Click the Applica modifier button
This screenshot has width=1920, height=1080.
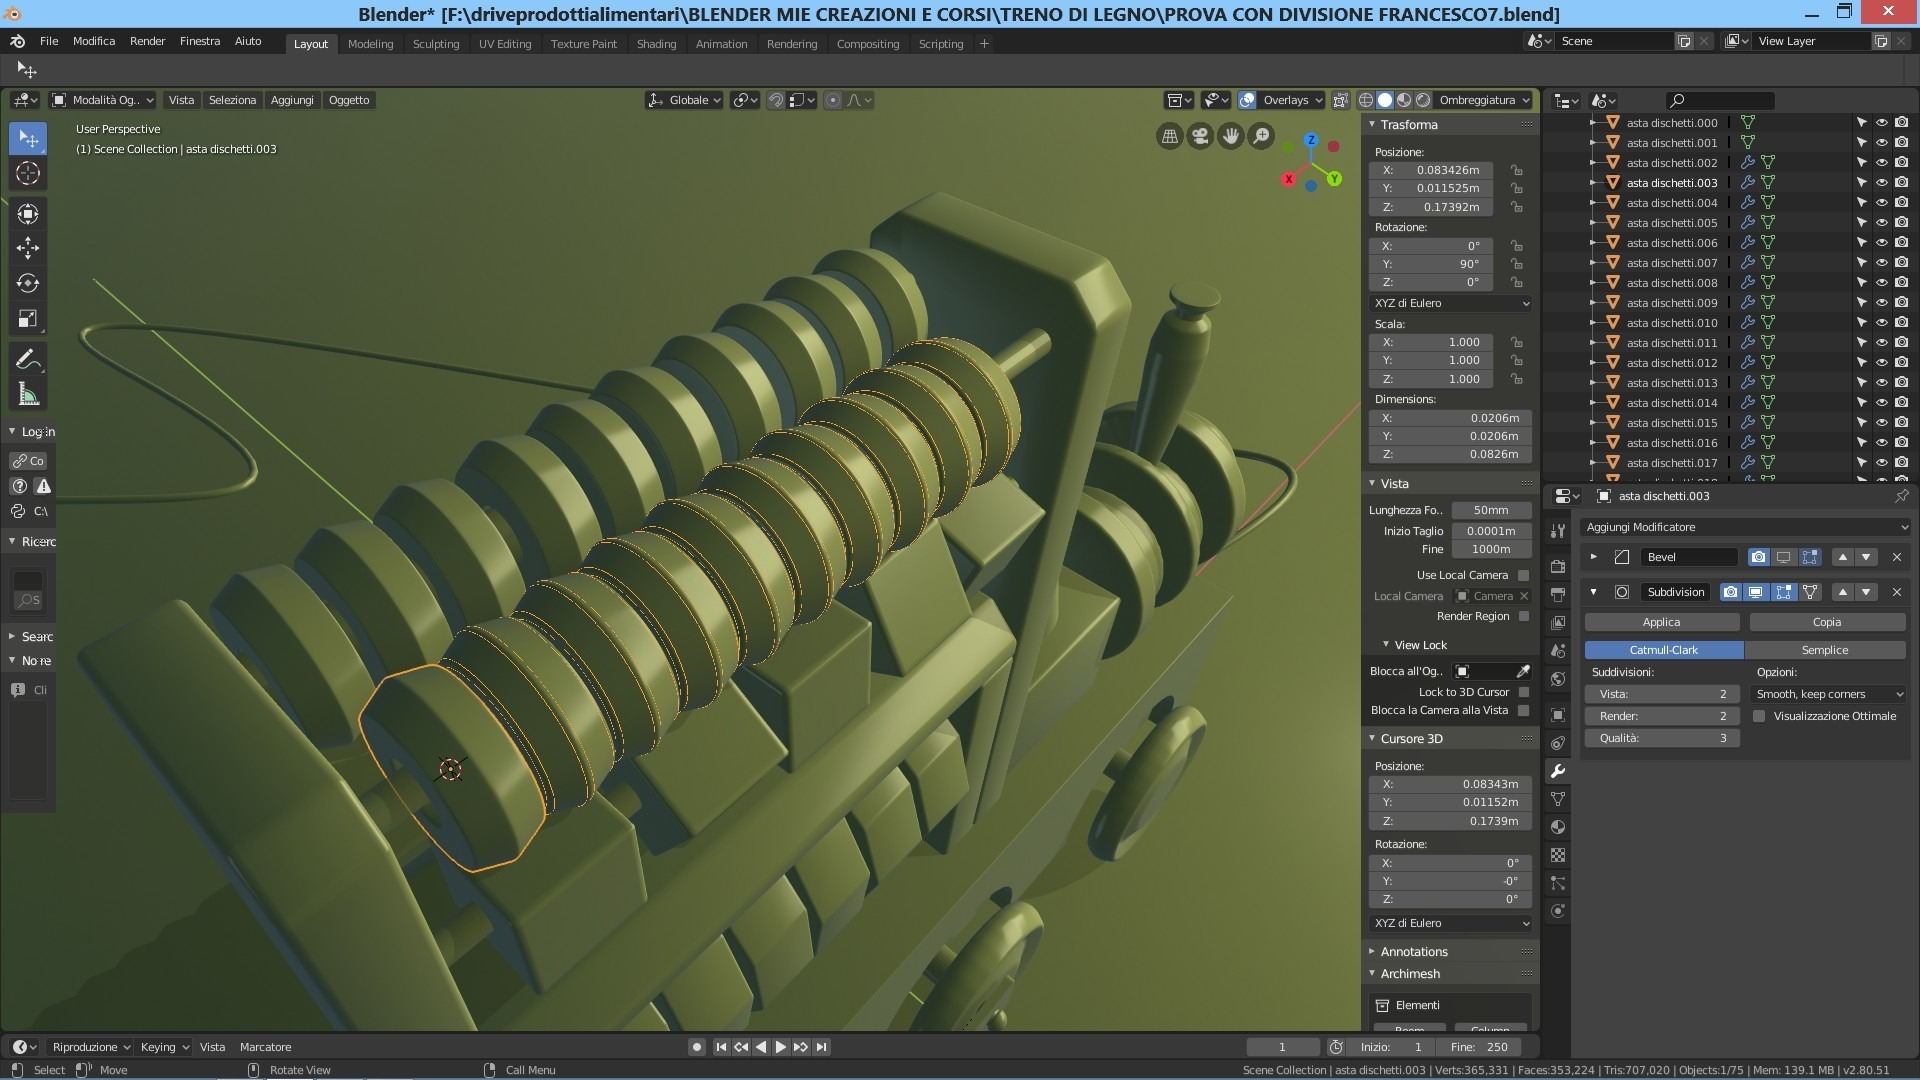pyautogui.click(x=1662, y=622)
